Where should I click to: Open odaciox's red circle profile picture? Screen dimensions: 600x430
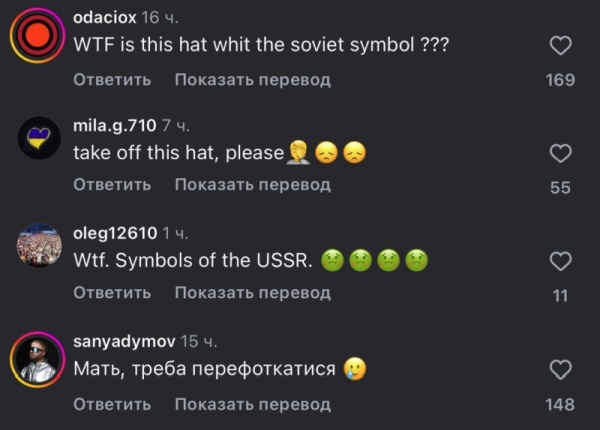click(38, 36)
